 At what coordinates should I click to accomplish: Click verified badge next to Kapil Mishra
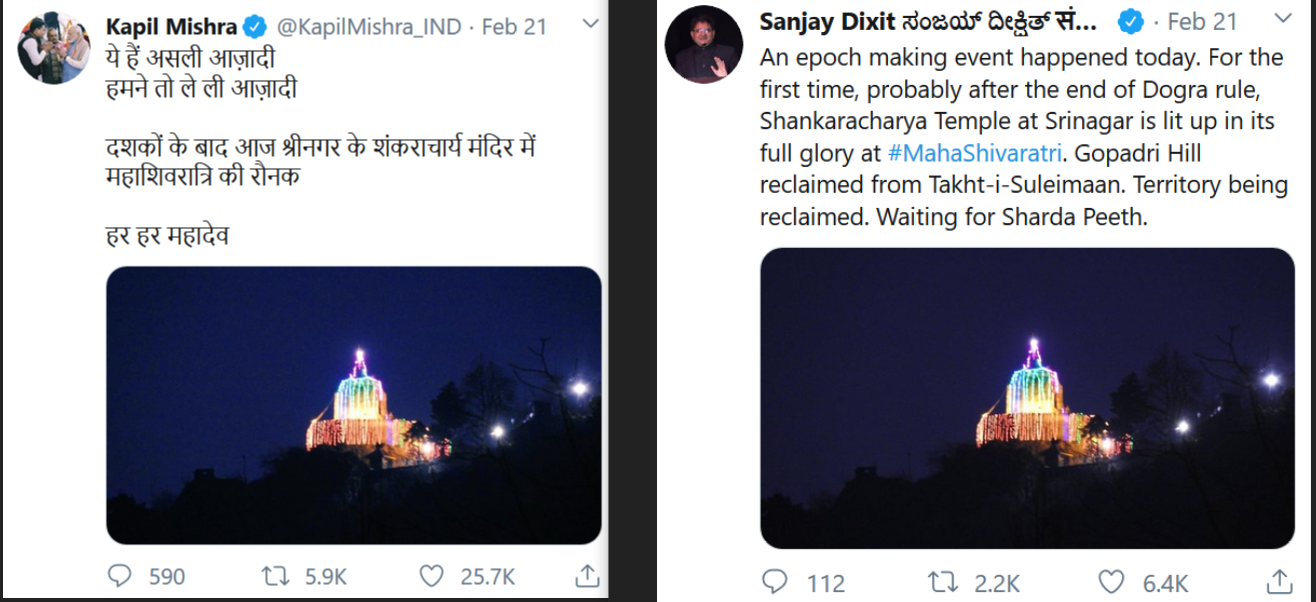click(x=255, y=24)
